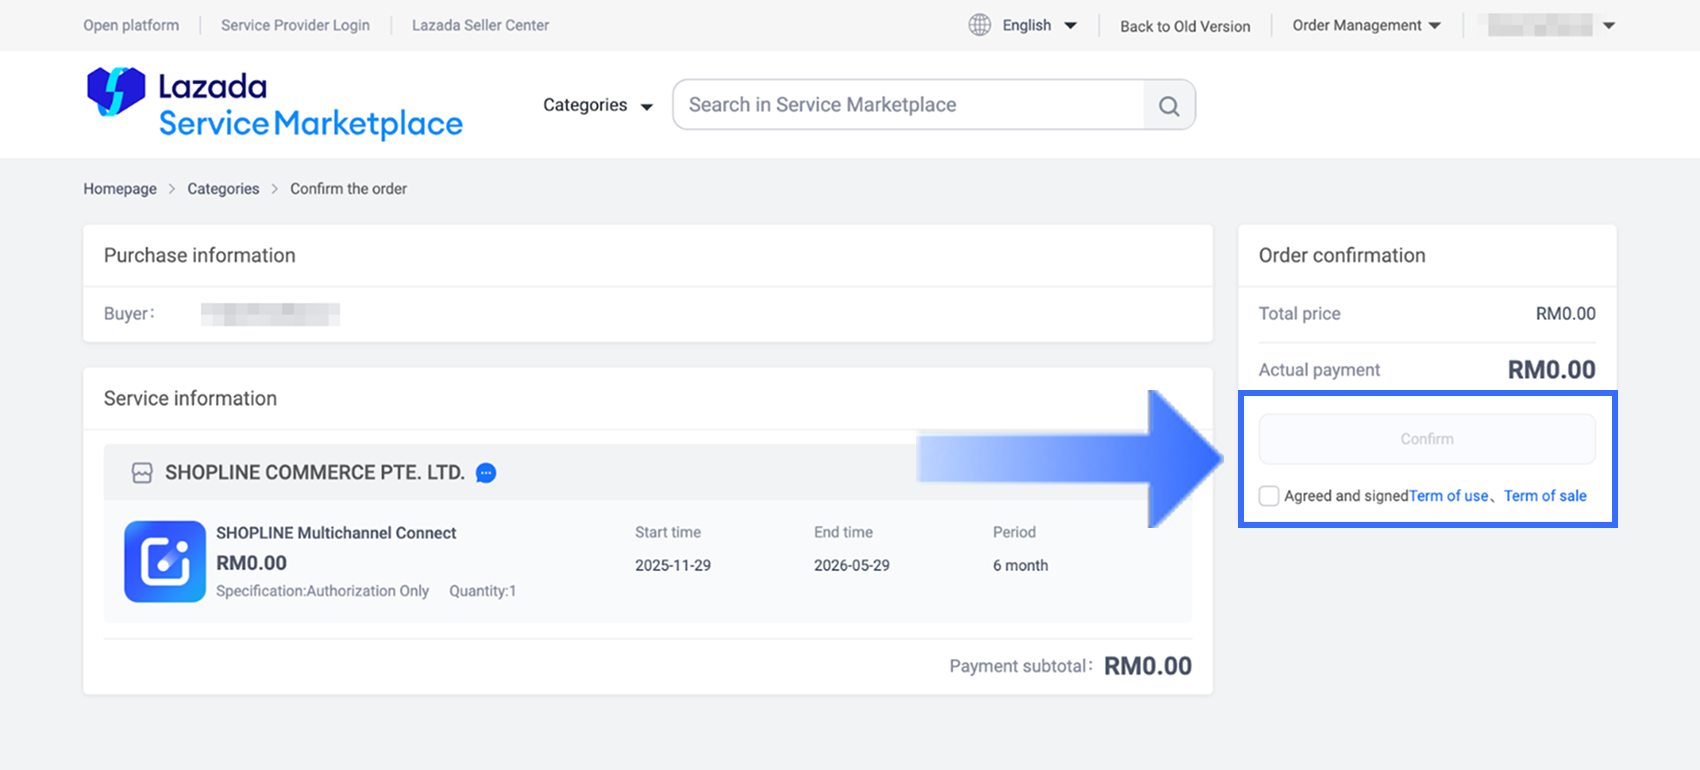
Task: Tick the Agreed and signed checkbox
Action: pos(1269,496)
